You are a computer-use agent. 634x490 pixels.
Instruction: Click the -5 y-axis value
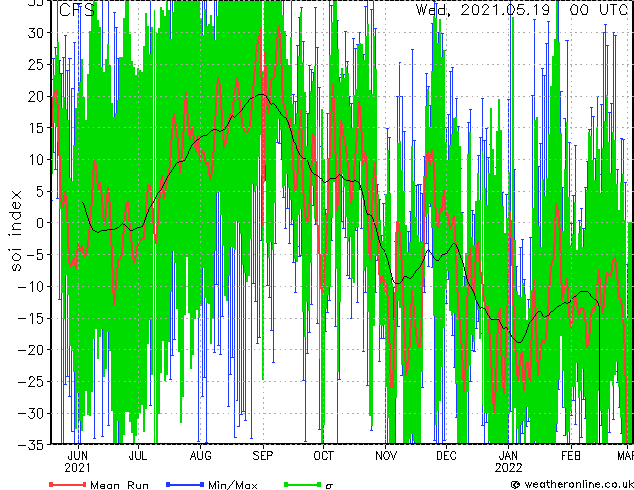35,255
